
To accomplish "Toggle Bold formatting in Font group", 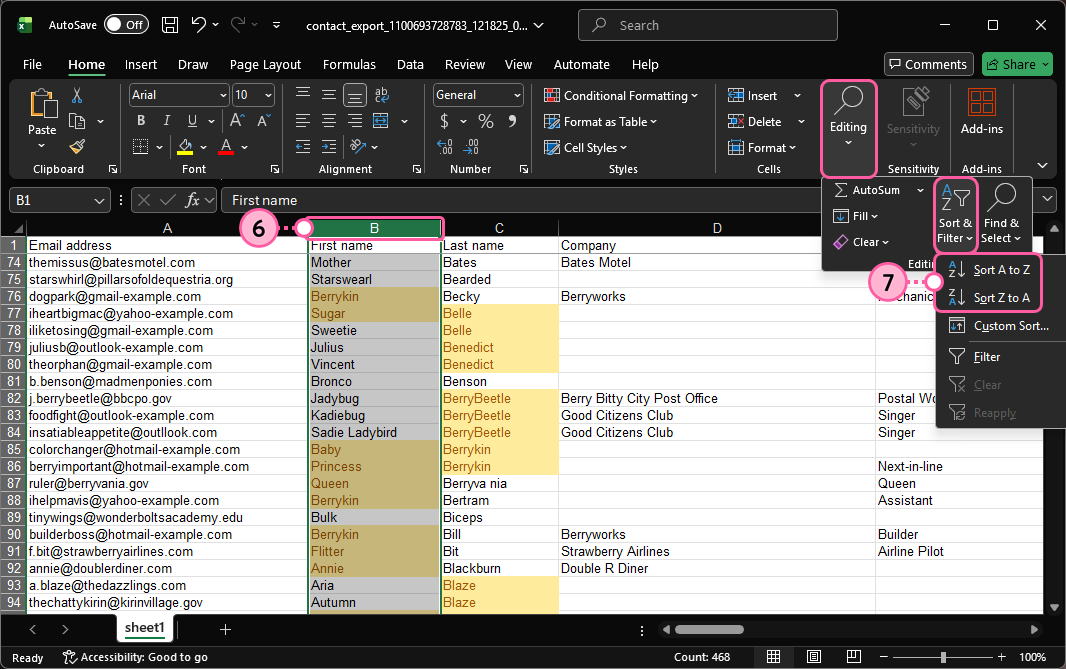I will coord(141,121).
